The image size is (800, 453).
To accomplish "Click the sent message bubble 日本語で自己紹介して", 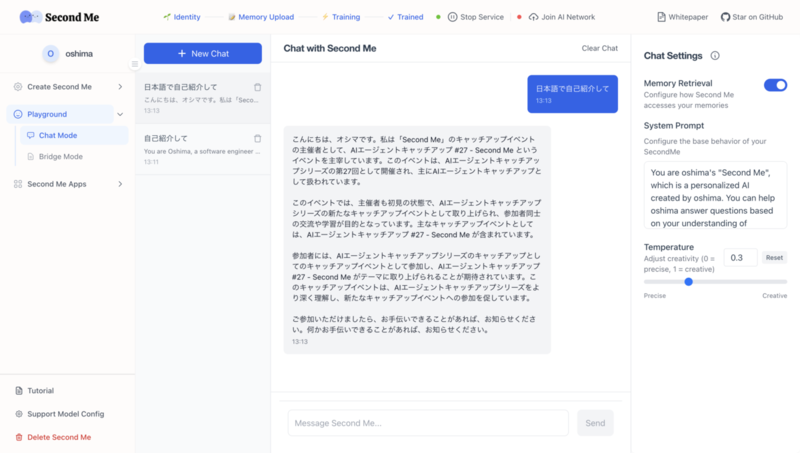I will [572, 94].
